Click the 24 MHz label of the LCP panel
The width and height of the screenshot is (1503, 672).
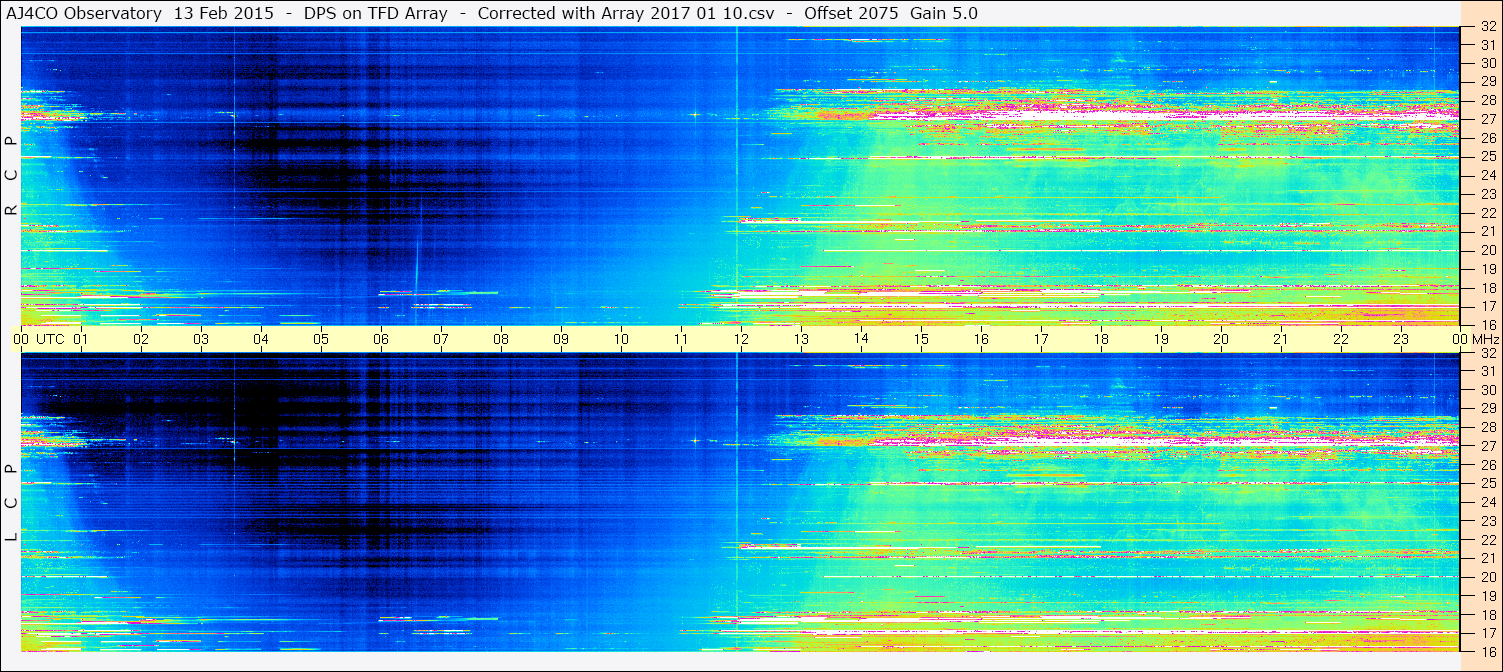pyautogui.click(x=1487, y=502)
